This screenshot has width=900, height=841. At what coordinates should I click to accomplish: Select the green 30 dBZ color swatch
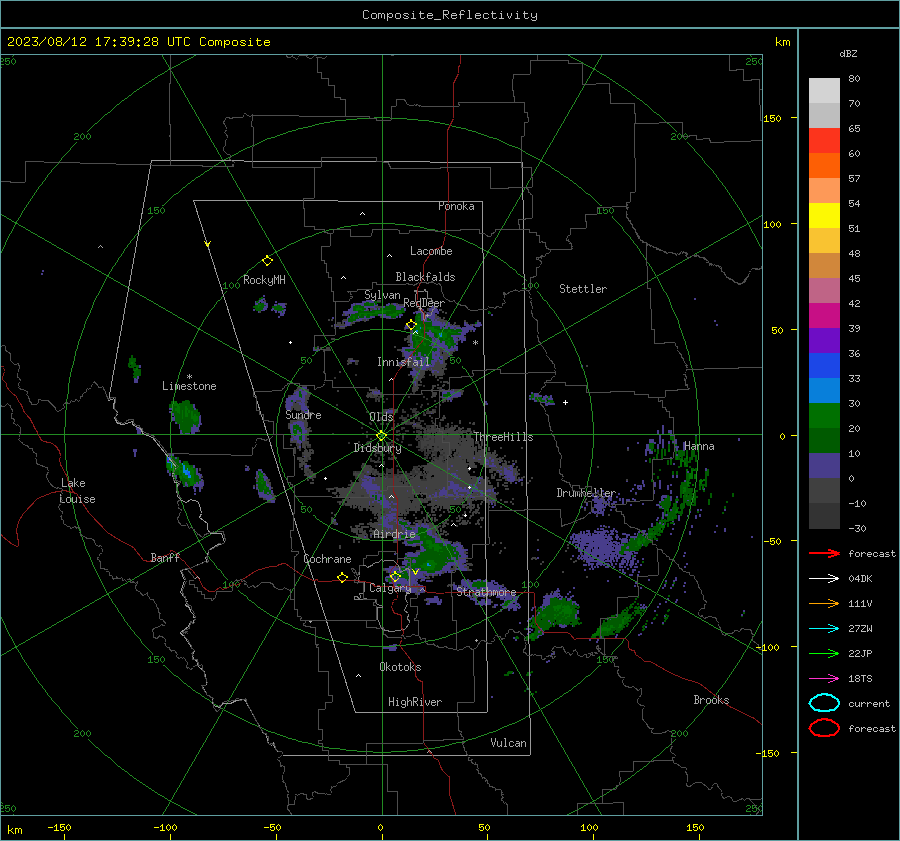(x=824, y=416)
